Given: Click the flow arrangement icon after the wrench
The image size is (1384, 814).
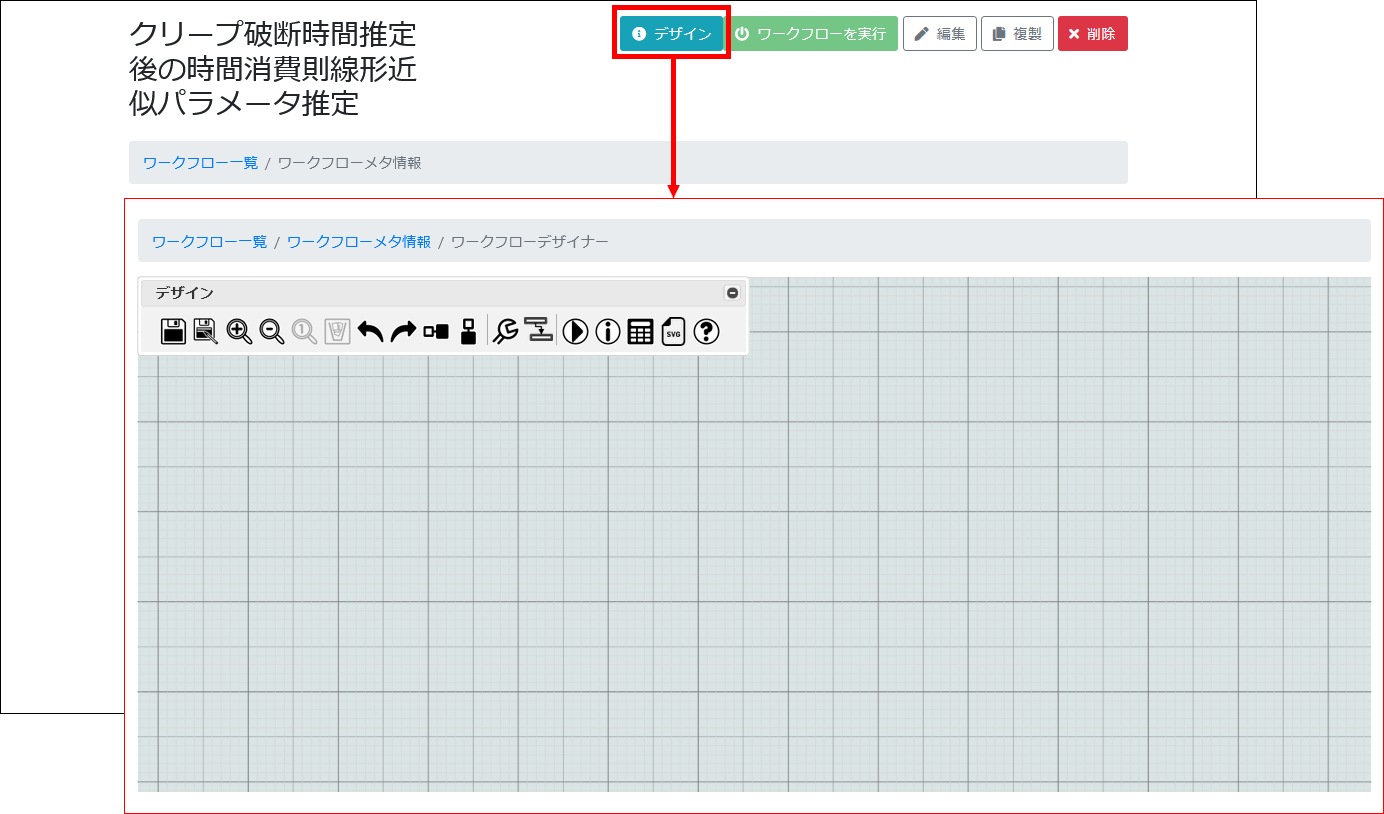Looking at the screenshot, I should click(539, 329).
